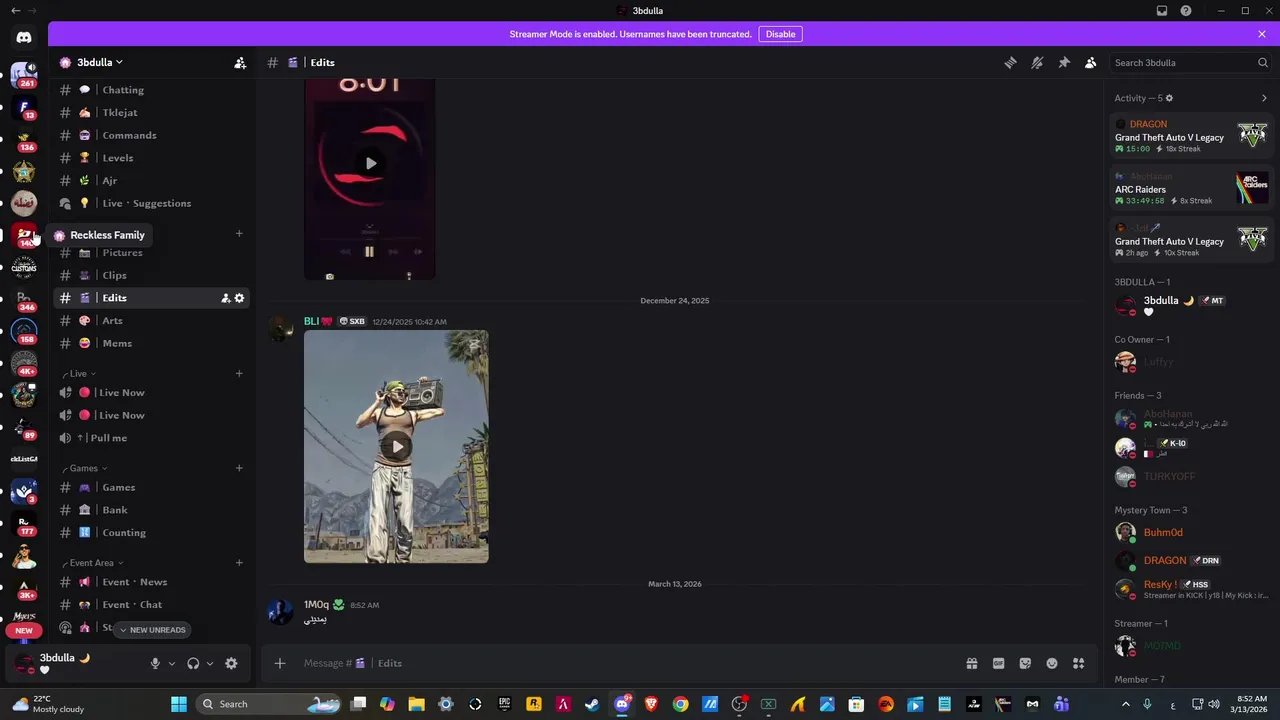Pause the red circle video
The image size is (1280, 720).
[x=369, y=252]
